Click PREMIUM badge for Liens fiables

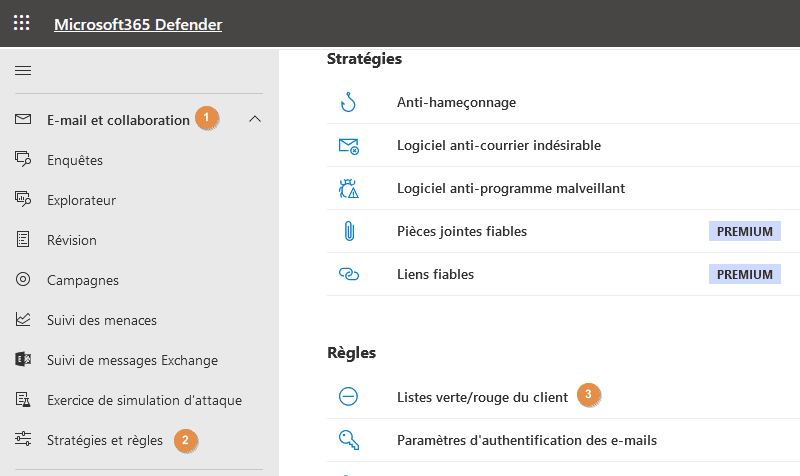tap(744, 274)
